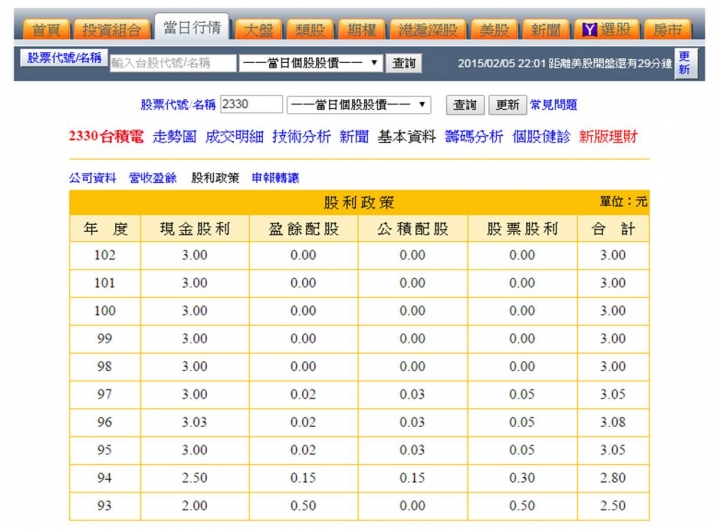Switch to the 港滬深股 tab
The height and width of the screenshot is (530, 720).
[x=428, y=30]
